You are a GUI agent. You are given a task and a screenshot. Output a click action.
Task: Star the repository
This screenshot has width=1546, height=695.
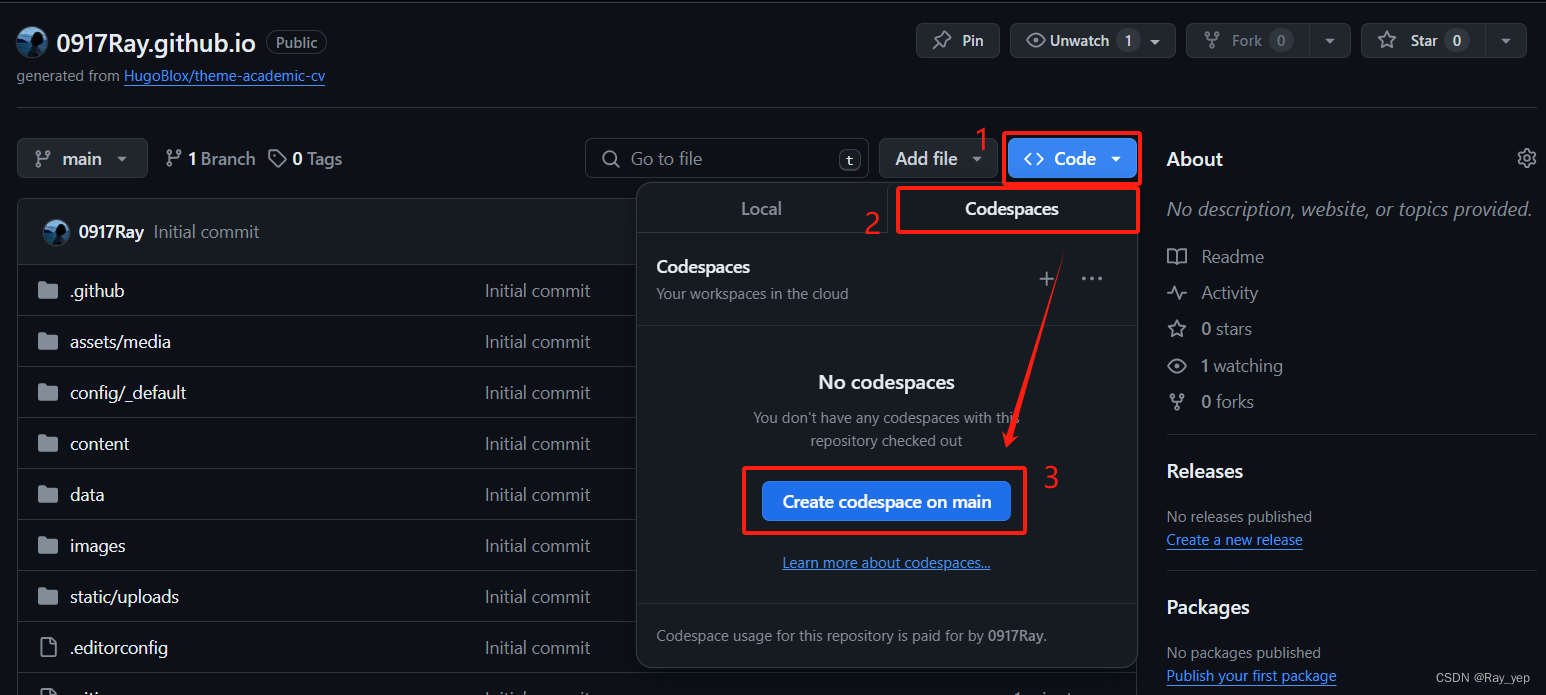point(1421,41)
